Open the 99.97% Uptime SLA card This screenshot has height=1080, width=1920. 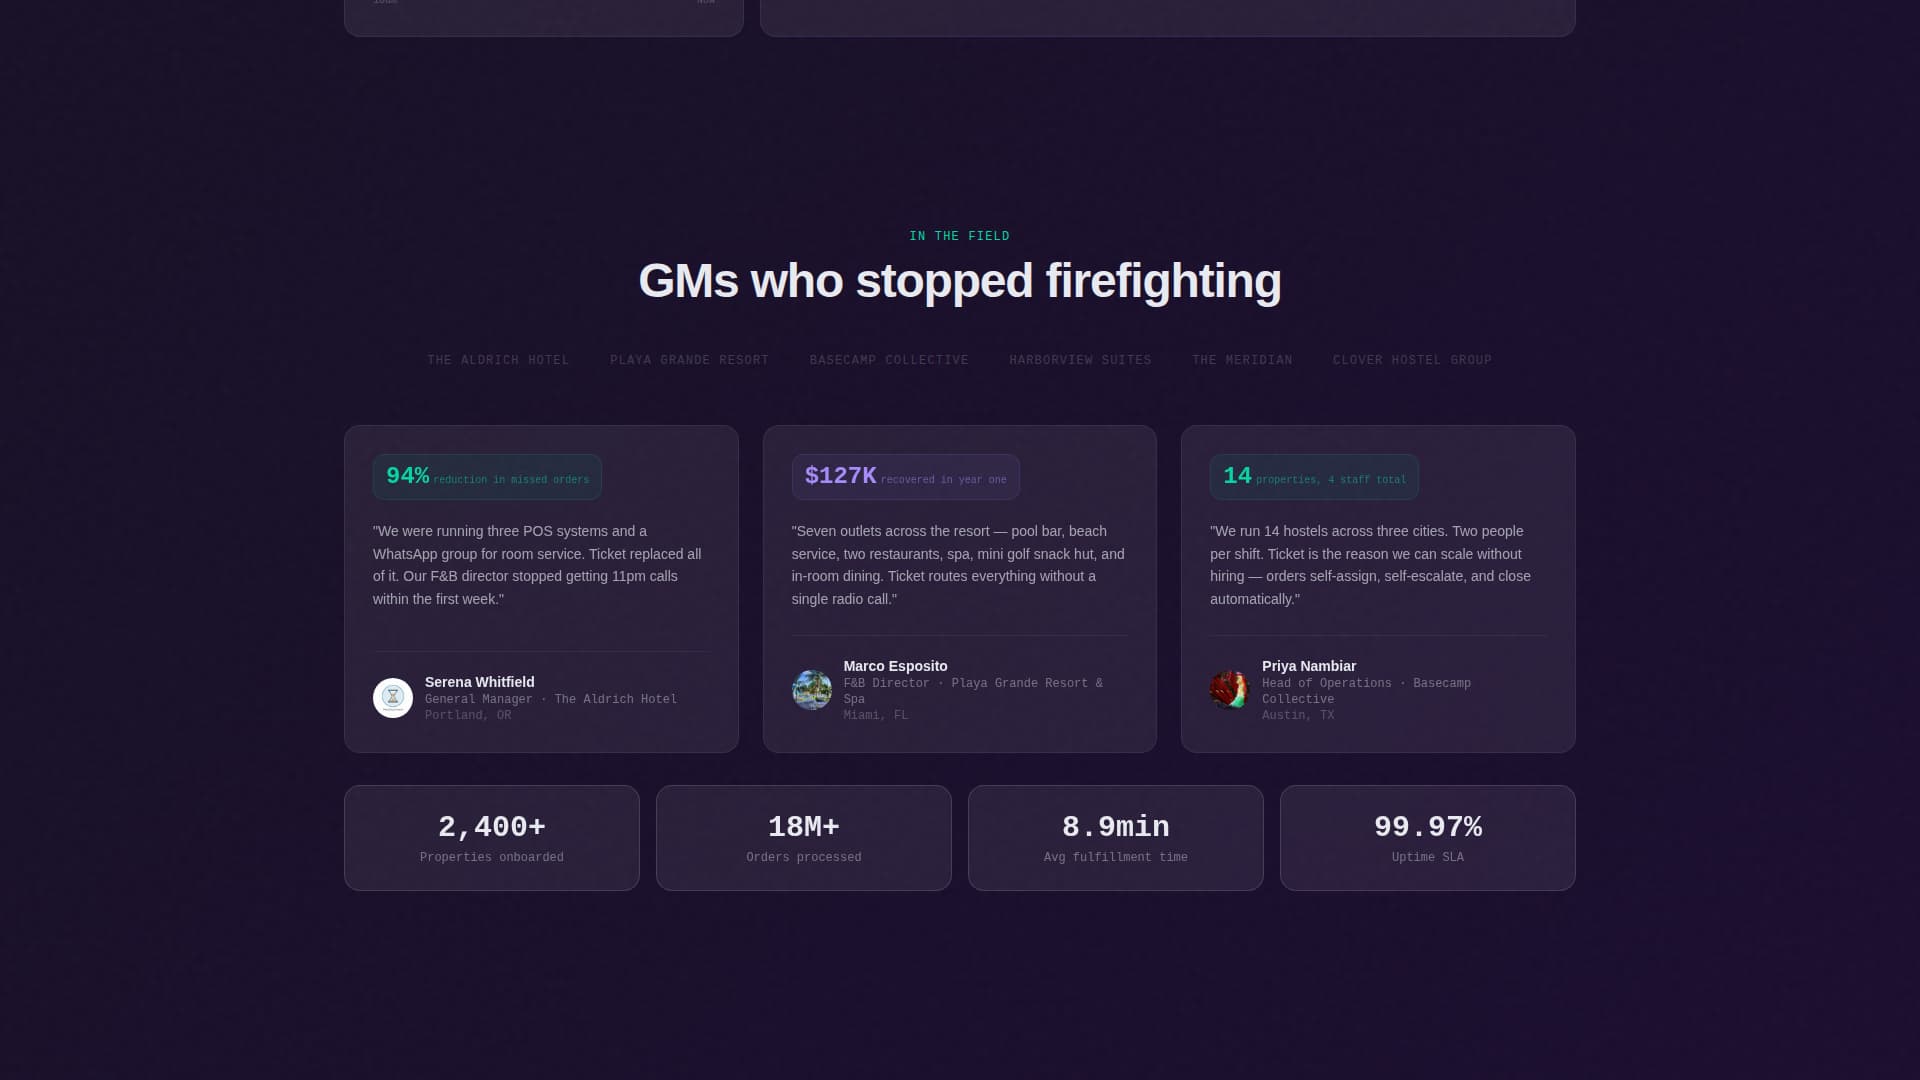click(1427, 837)
